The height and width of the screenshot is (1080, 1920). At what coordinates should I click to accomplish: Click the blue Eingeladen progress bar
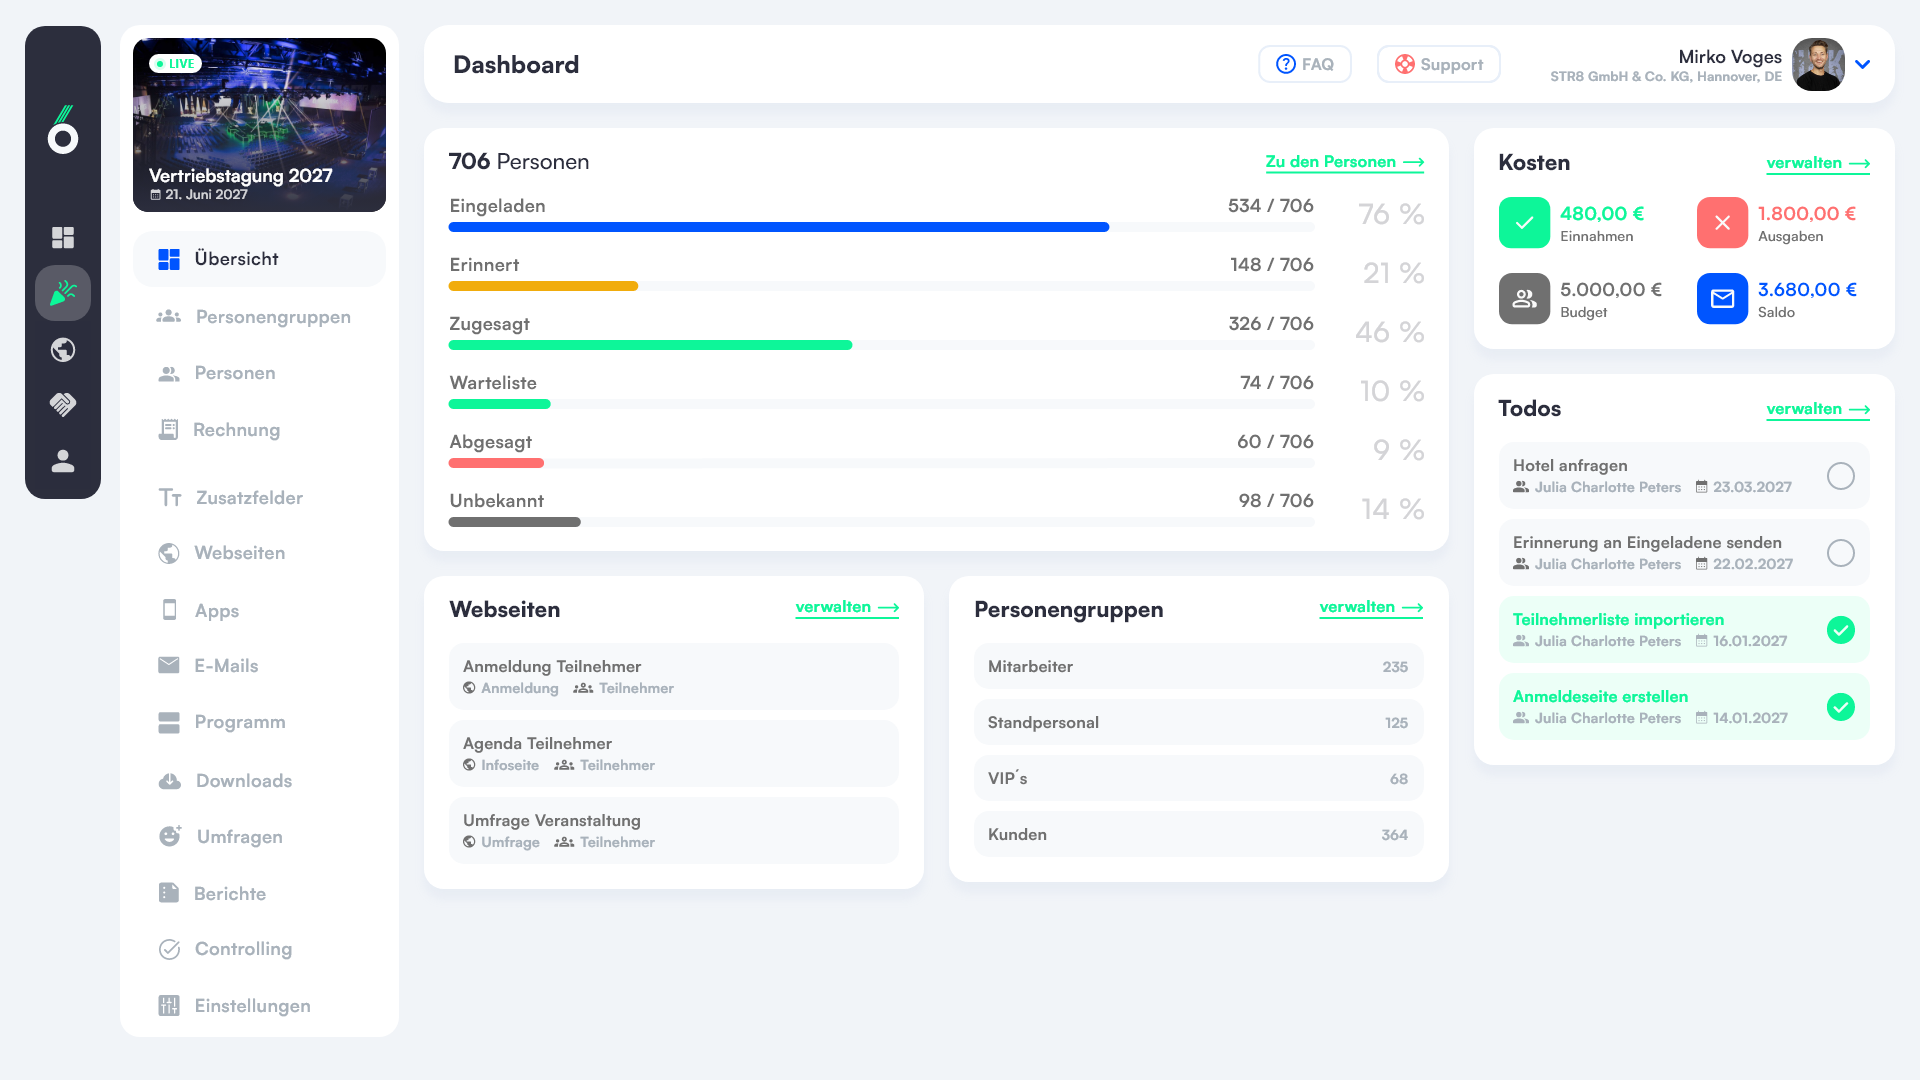pyautogui.click(x=778, y=227)
